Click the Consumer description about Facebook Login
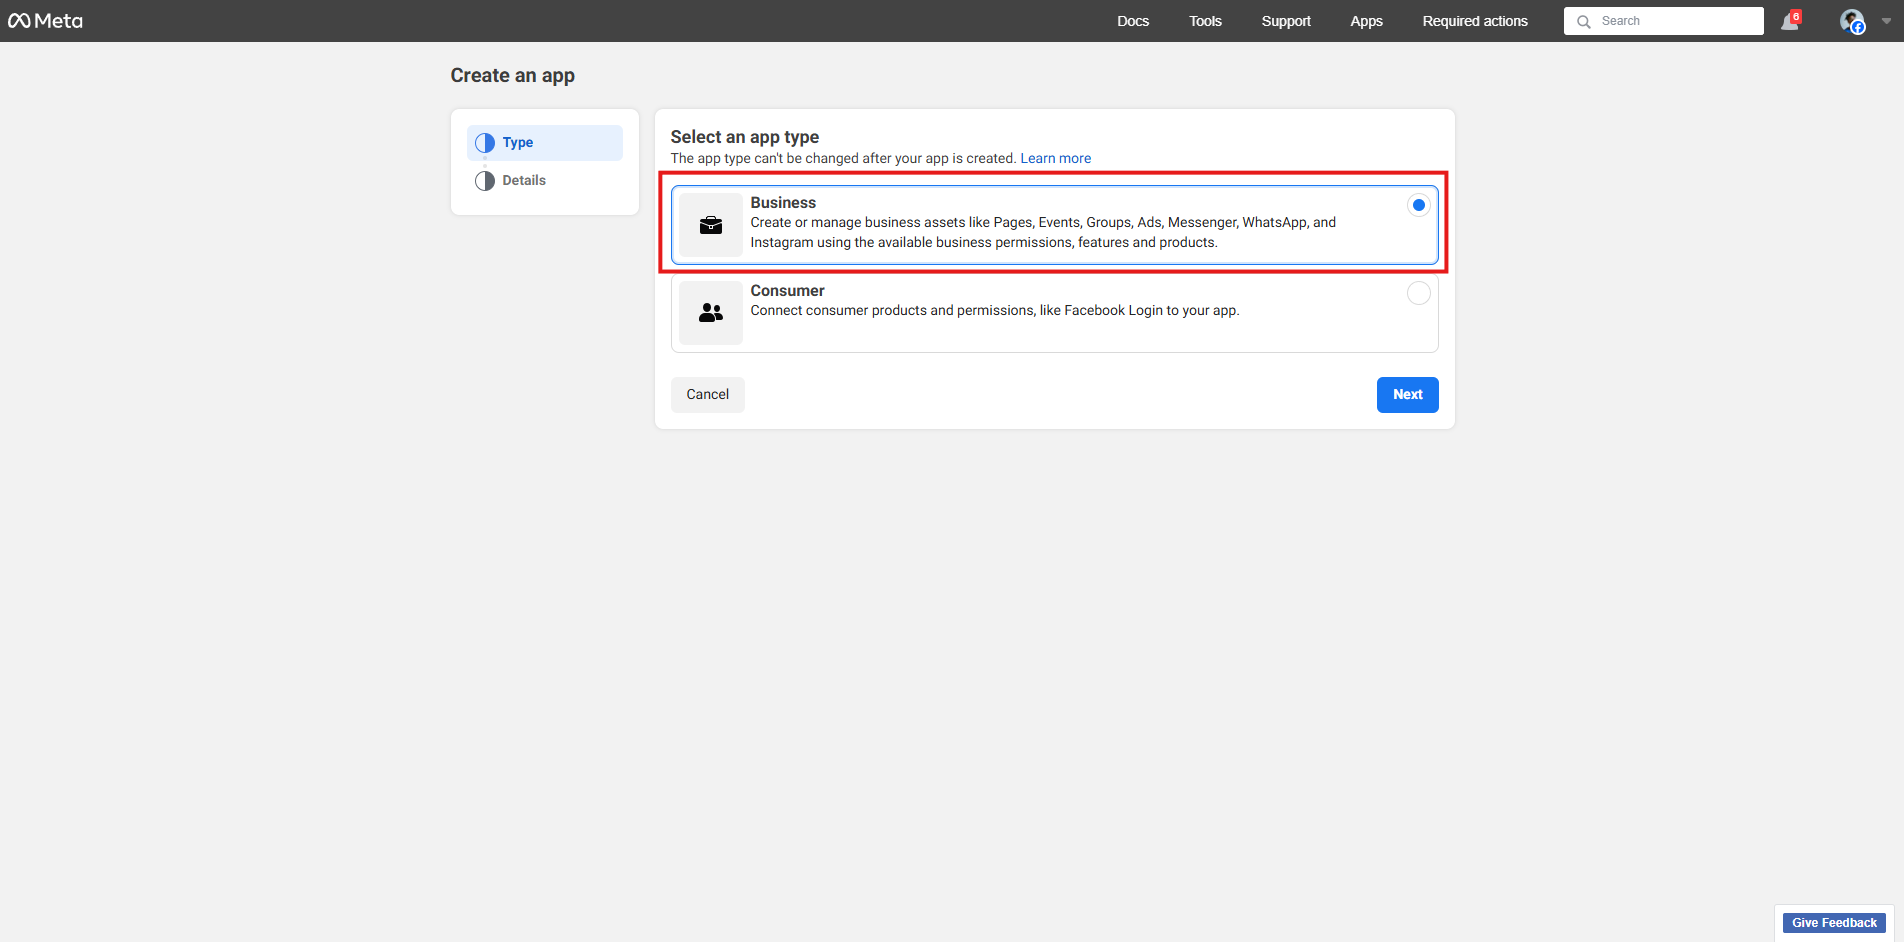The image size is (1904, 942). (x=995, y=311)
